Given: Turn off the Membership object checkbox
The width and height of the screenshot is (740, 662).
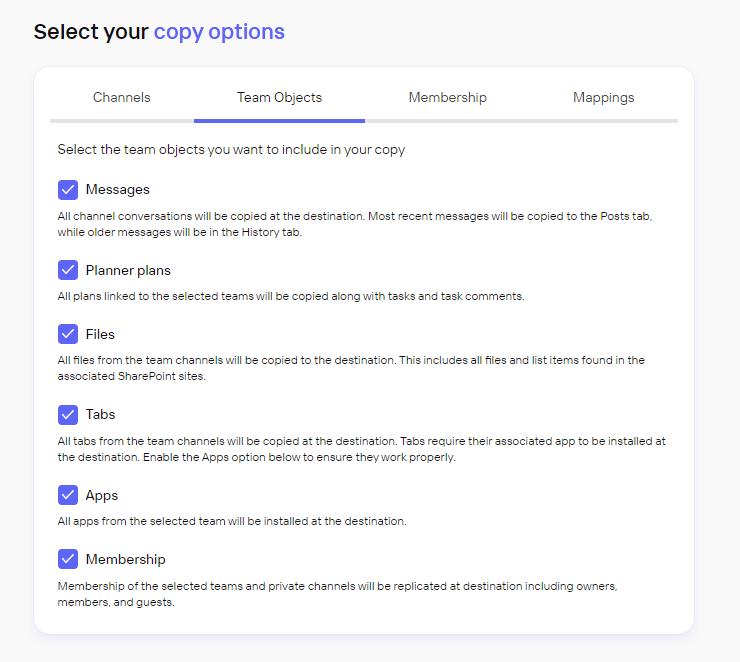Looking at the screenshot, I should point(68,559).
